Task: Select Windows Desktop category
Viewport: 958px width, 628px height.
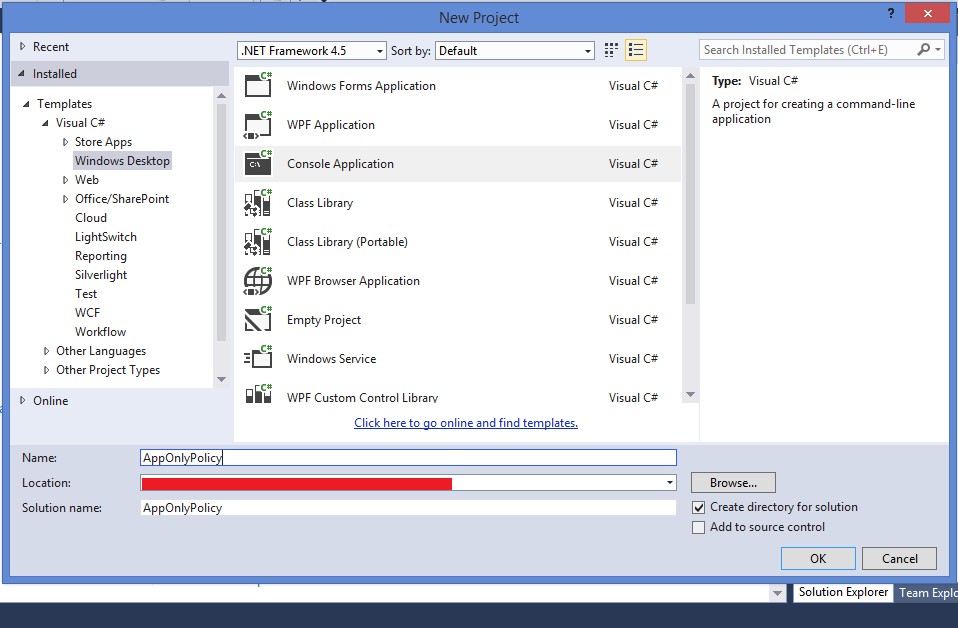Action: click(x=122, y=161)
